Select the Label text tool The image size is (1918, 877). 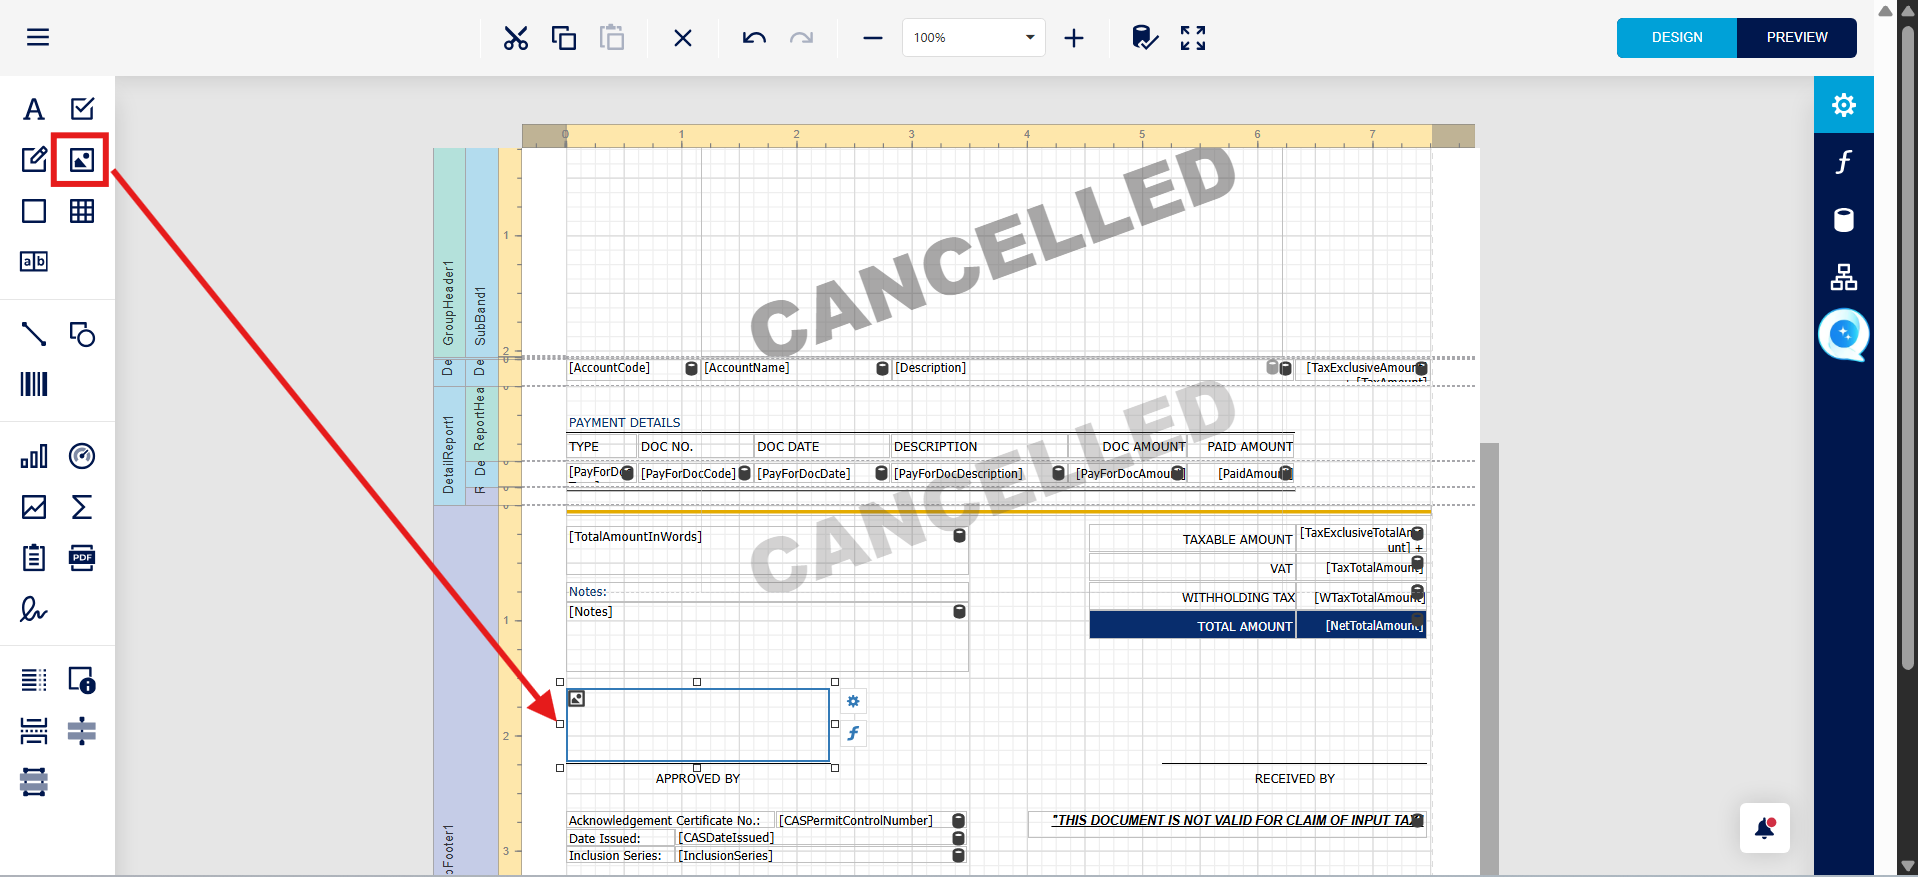[34, 109]
